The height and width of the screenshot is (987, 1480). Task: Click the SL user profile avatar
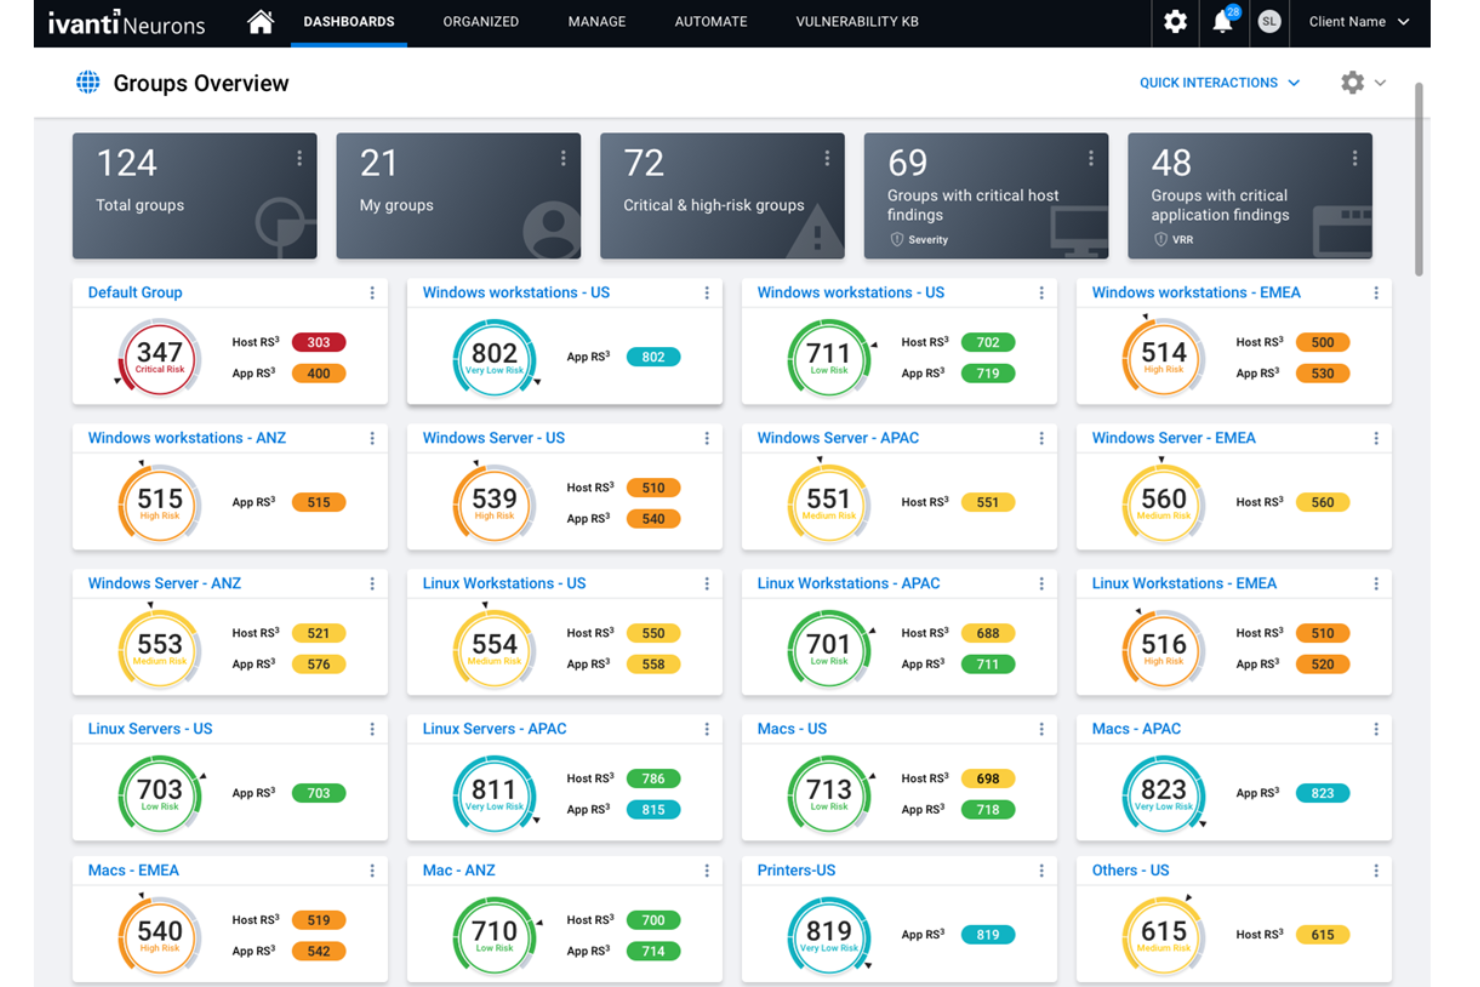click(1269, 21)
